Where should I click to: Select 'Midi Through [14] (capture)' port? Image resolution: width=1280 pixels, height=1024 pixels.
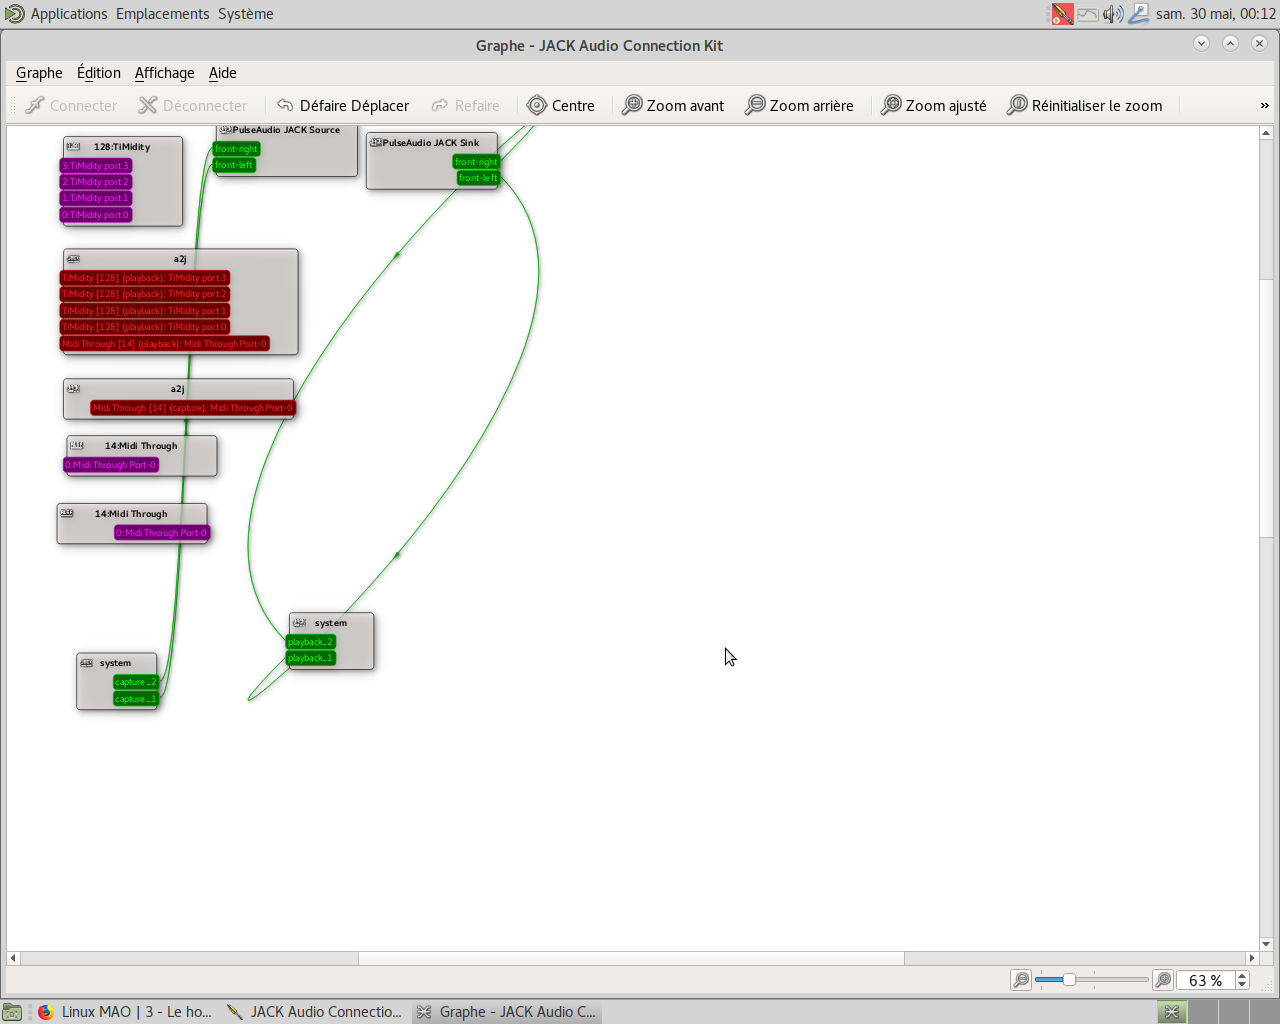pyautogui.click(x=193, y=408)
